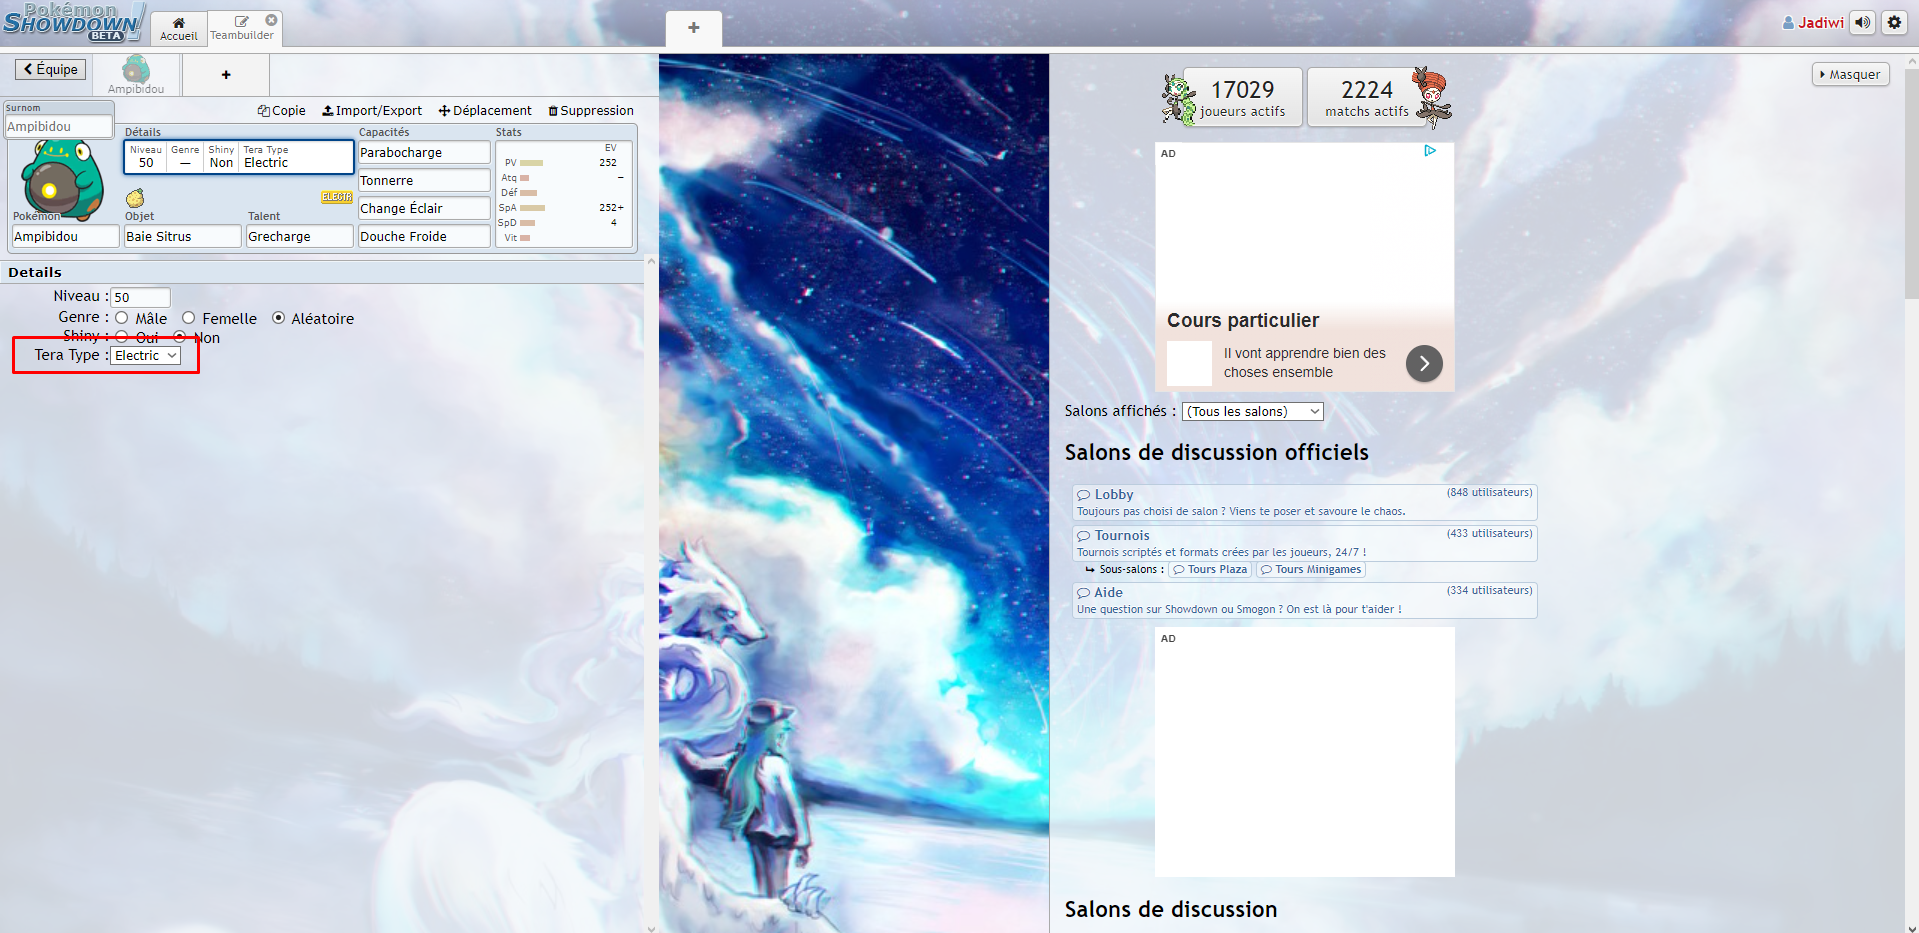Click the Niveau level input
The height and width of the screenshot is (933, 1919).
click(140, 297)
